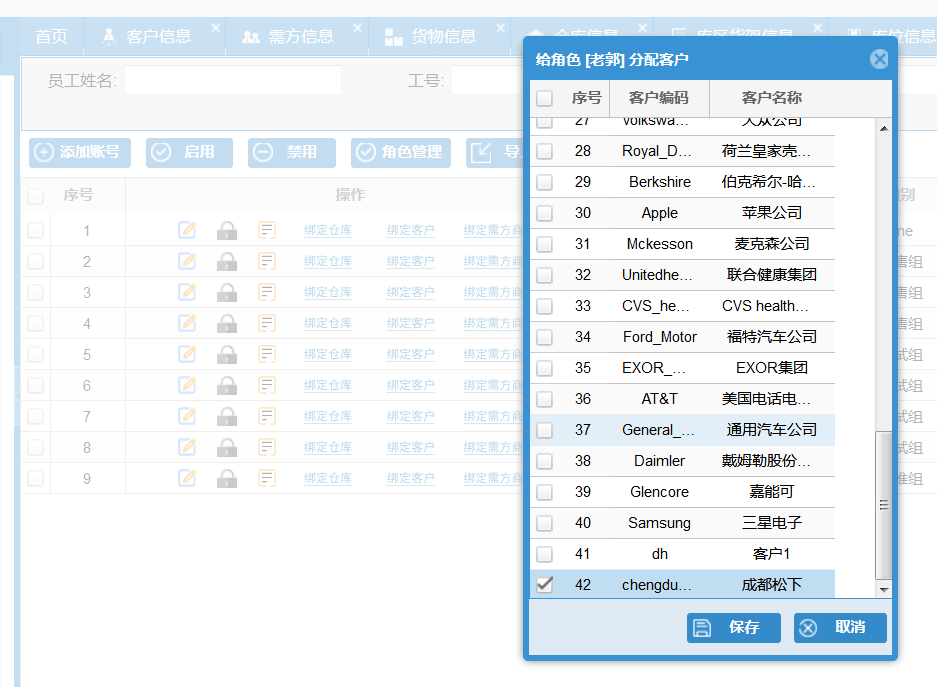Click the lock icon in row 9

tap(227, 479)
